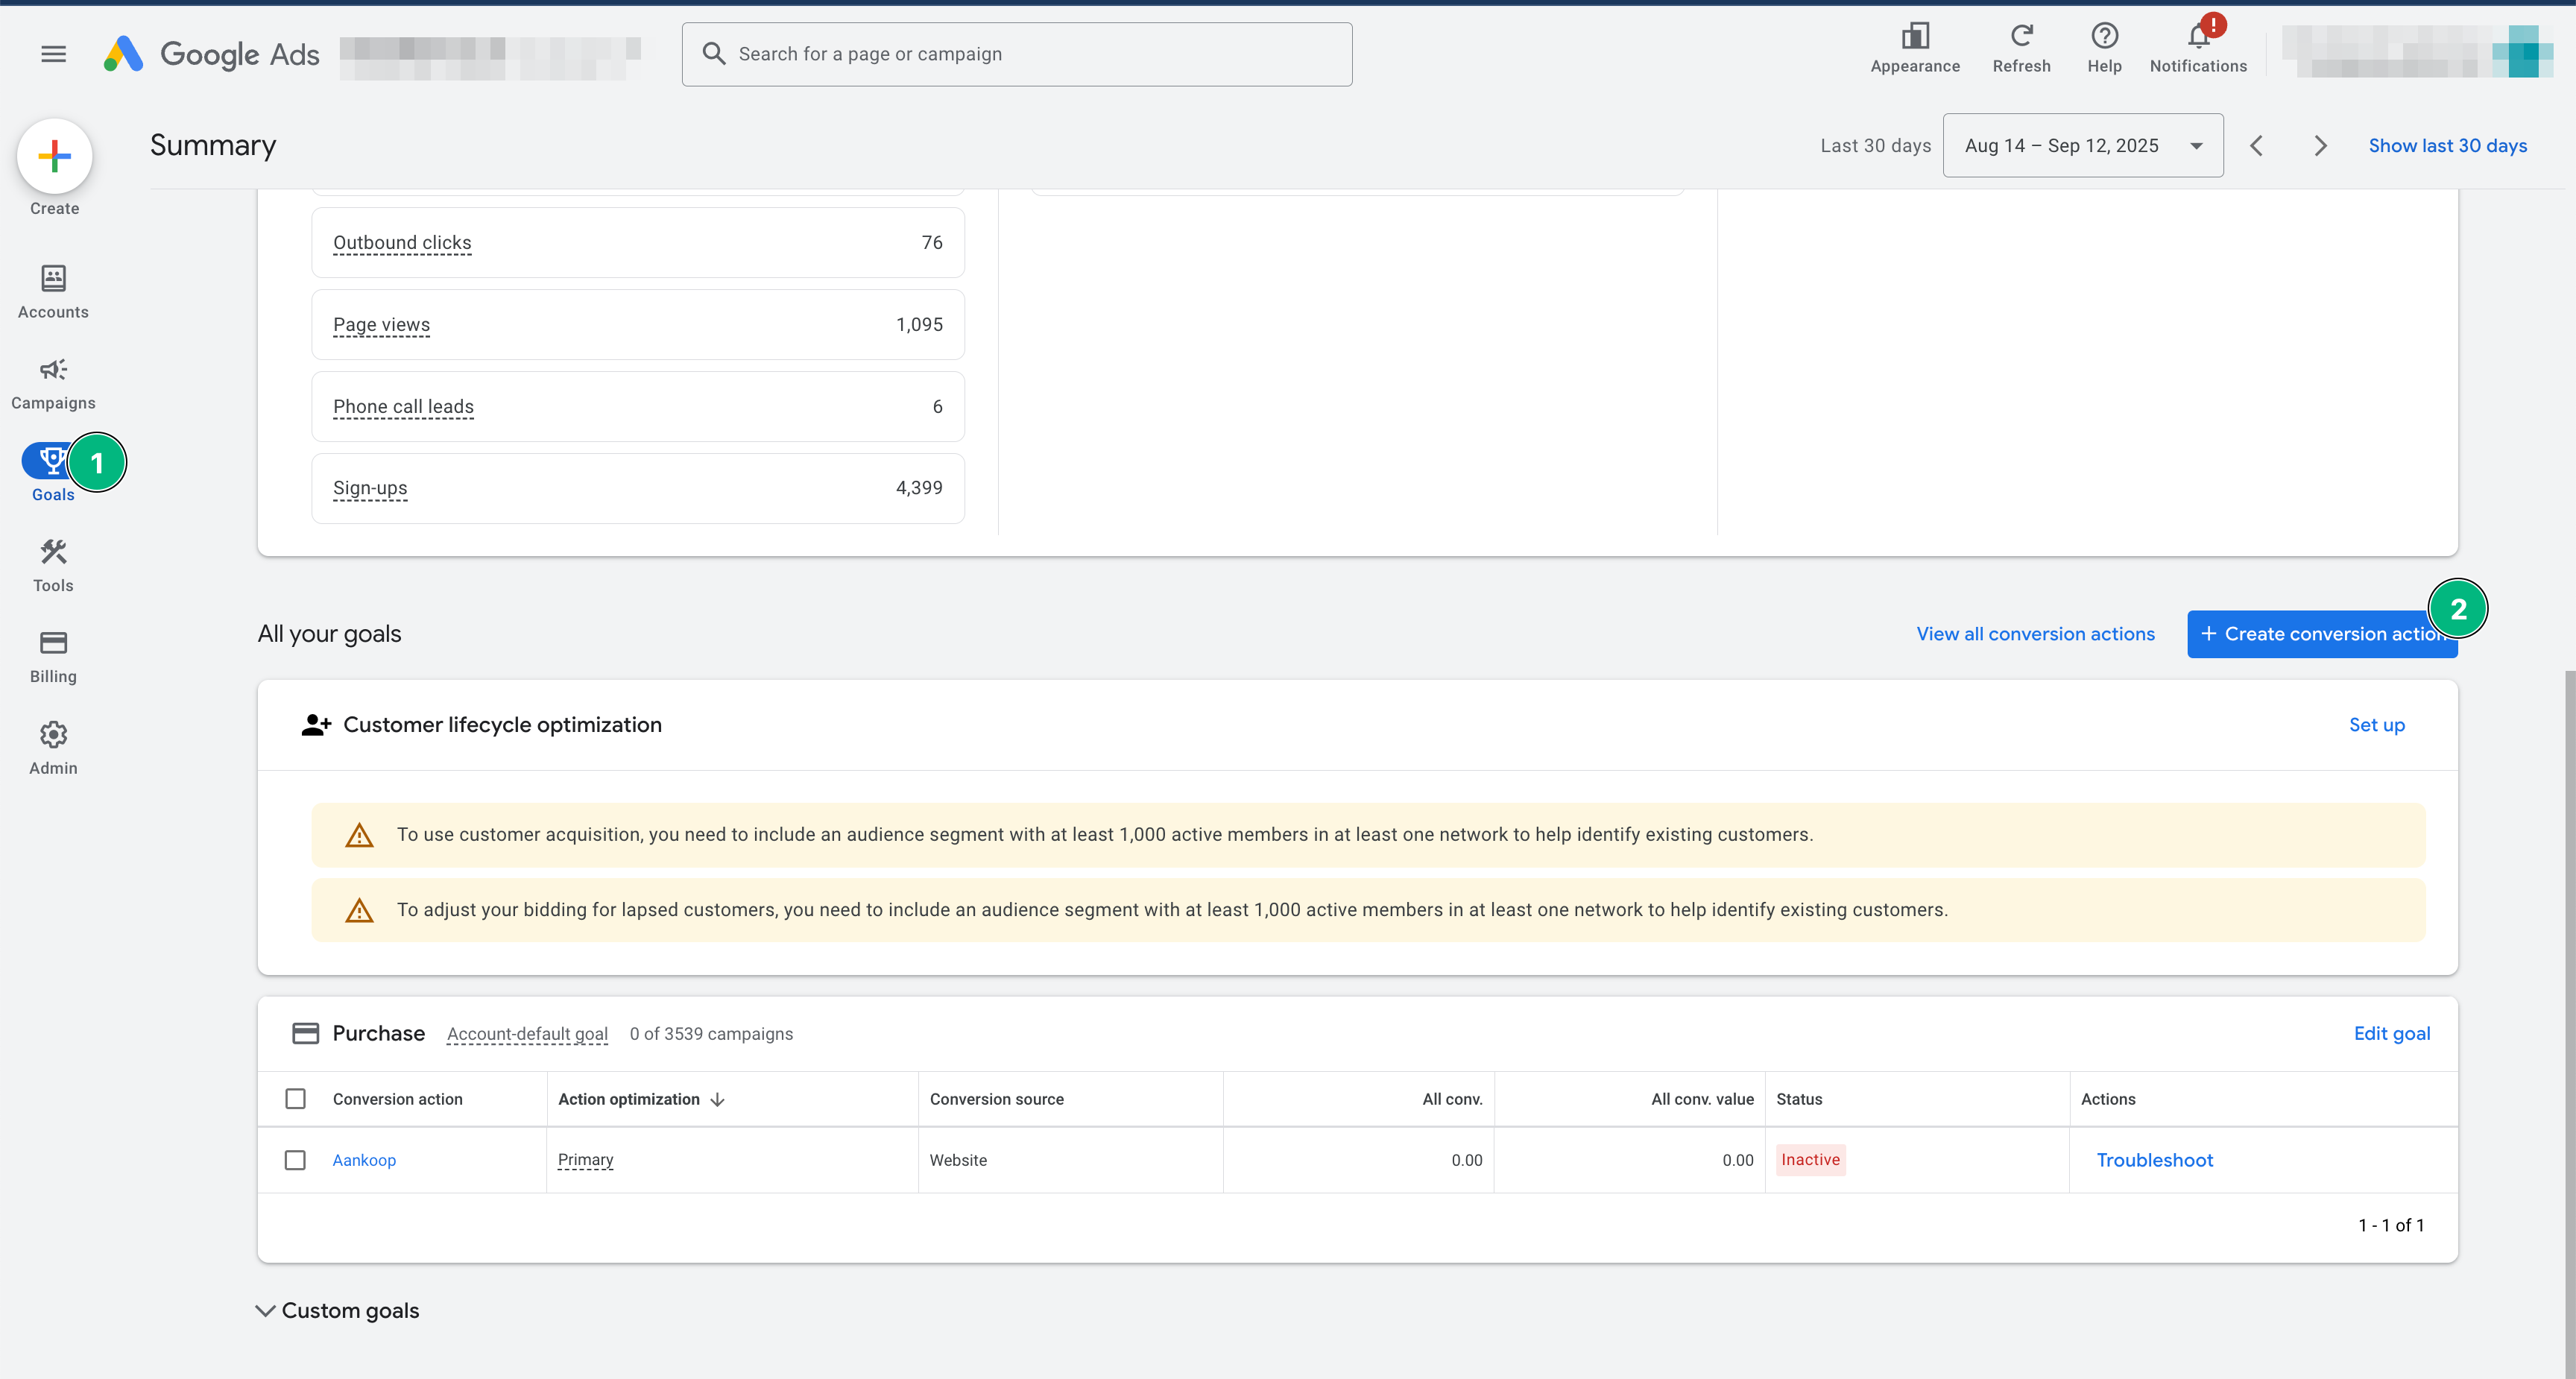Go to the previous date period
This screenshot has height=1379, width=2576.
tap(2256, 146)
